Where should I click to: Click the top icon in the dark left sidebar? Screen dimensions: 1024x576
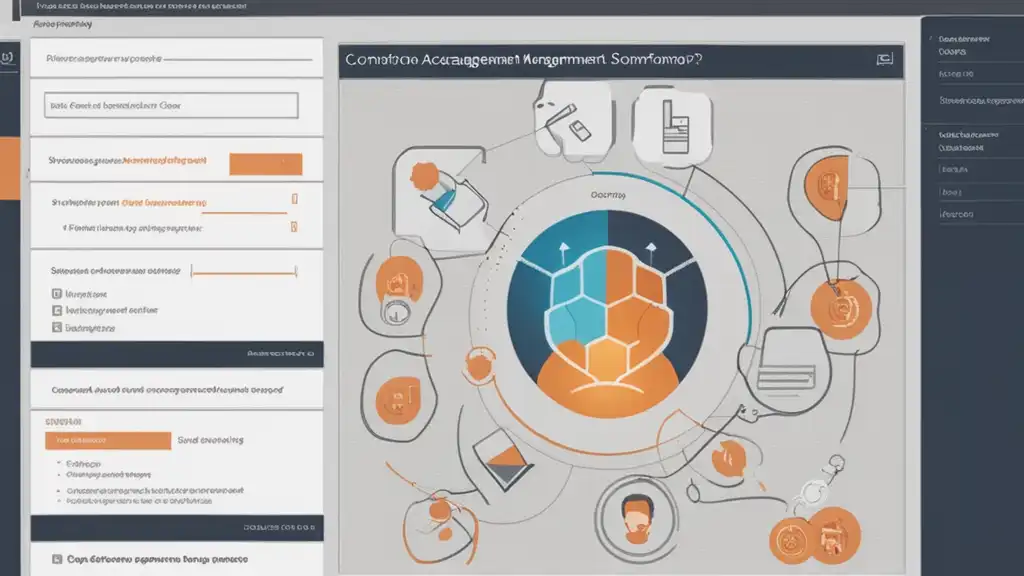click(7, 57)
